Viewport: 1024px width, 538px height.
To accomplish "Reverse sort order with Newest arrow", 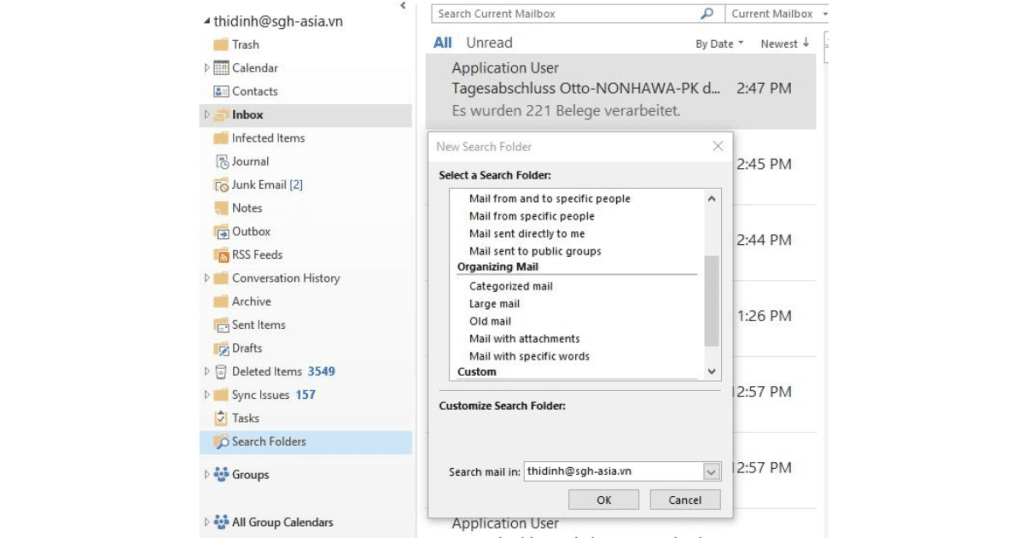I will coord(806,42).
